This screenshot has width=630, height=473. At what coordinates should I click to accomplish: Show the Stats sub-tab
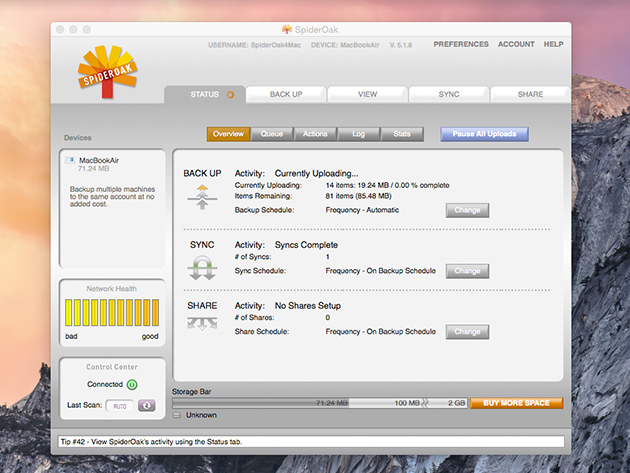402,134
